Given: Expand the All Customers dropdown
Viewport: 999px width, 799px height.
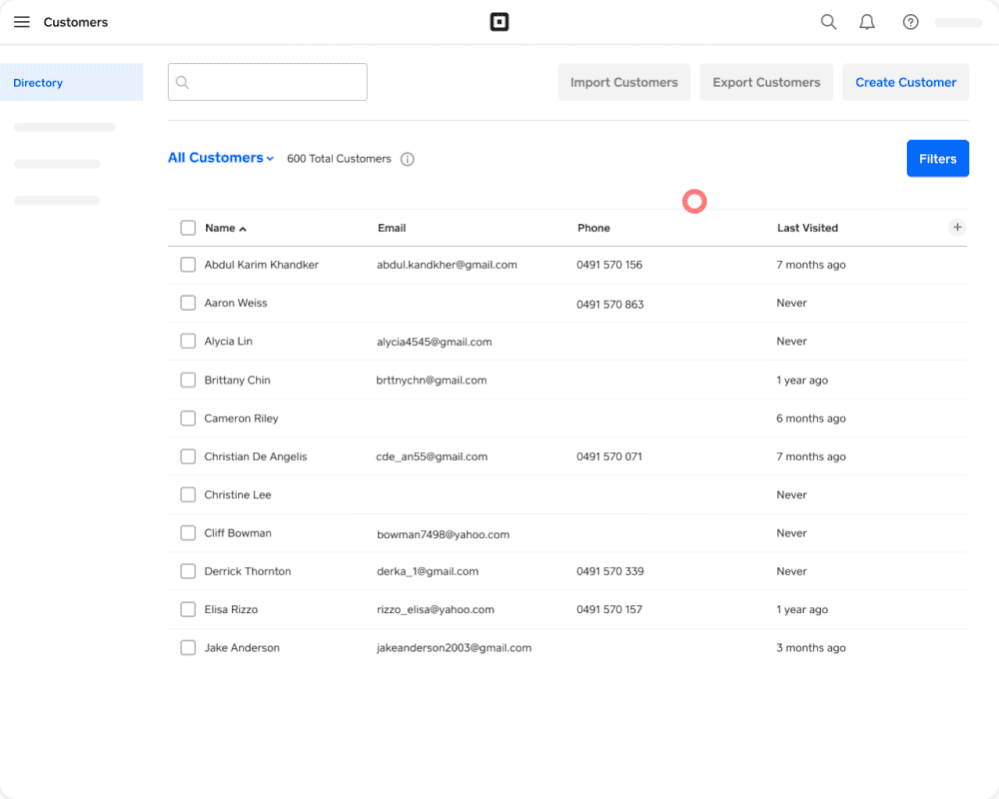Looking at the screenshot, I should 221,158.
